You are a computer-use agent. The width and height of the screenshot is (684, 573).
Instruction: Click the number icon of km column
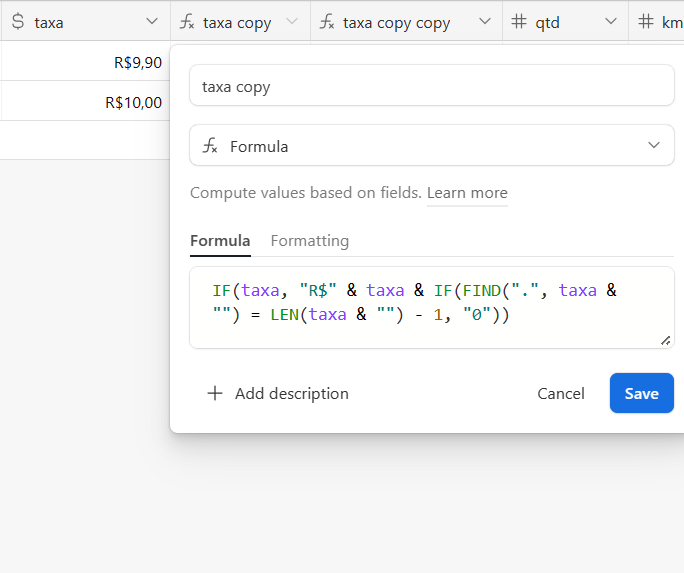646,21
